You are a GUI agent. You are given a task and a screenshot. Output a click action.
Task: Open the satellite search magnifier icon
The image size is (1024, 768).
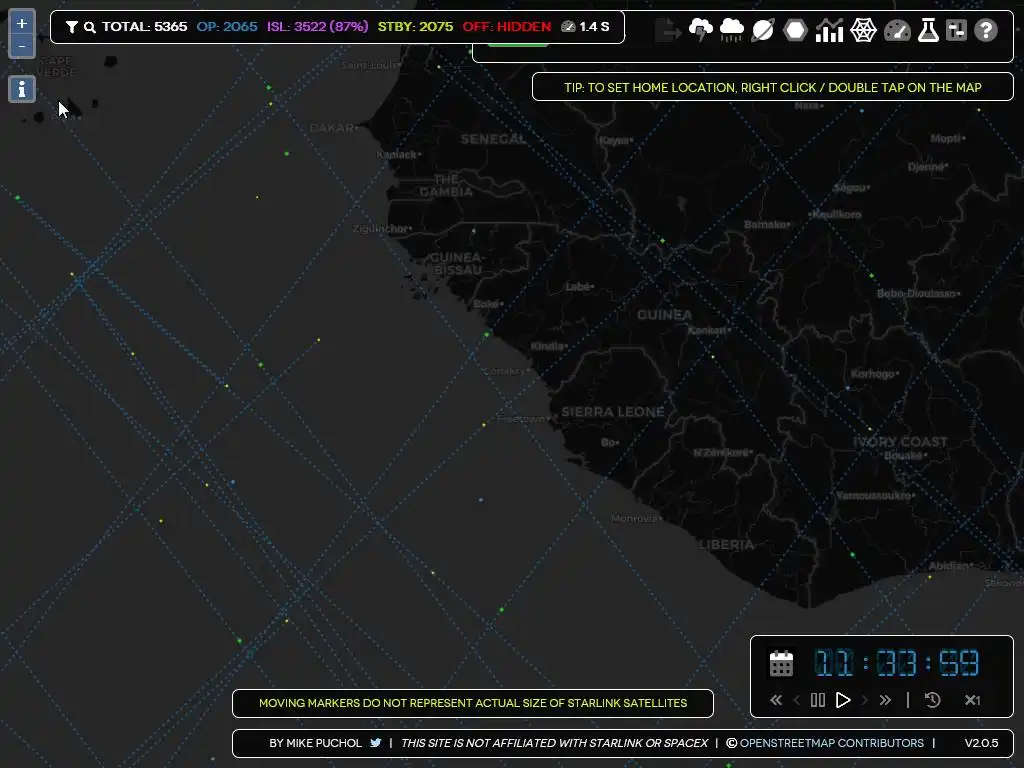89,27
